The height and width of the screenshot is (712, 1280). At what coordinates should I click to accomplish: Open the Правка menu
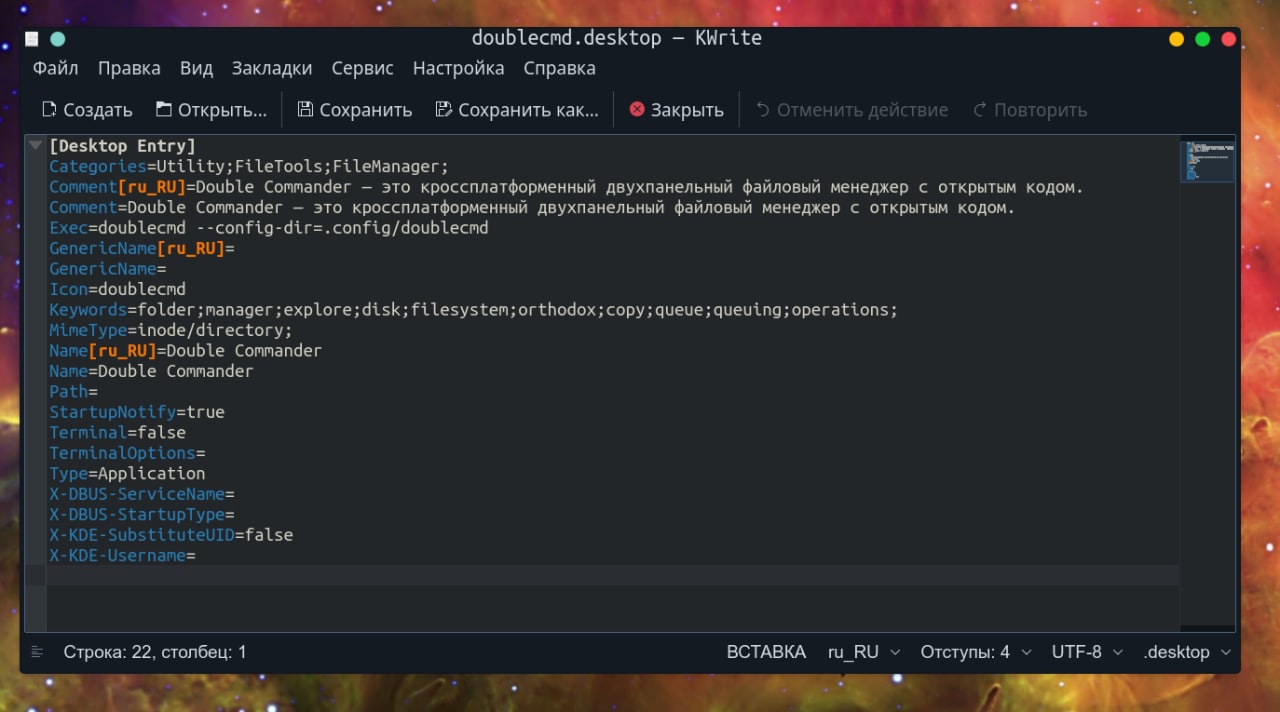pos(129,68)
